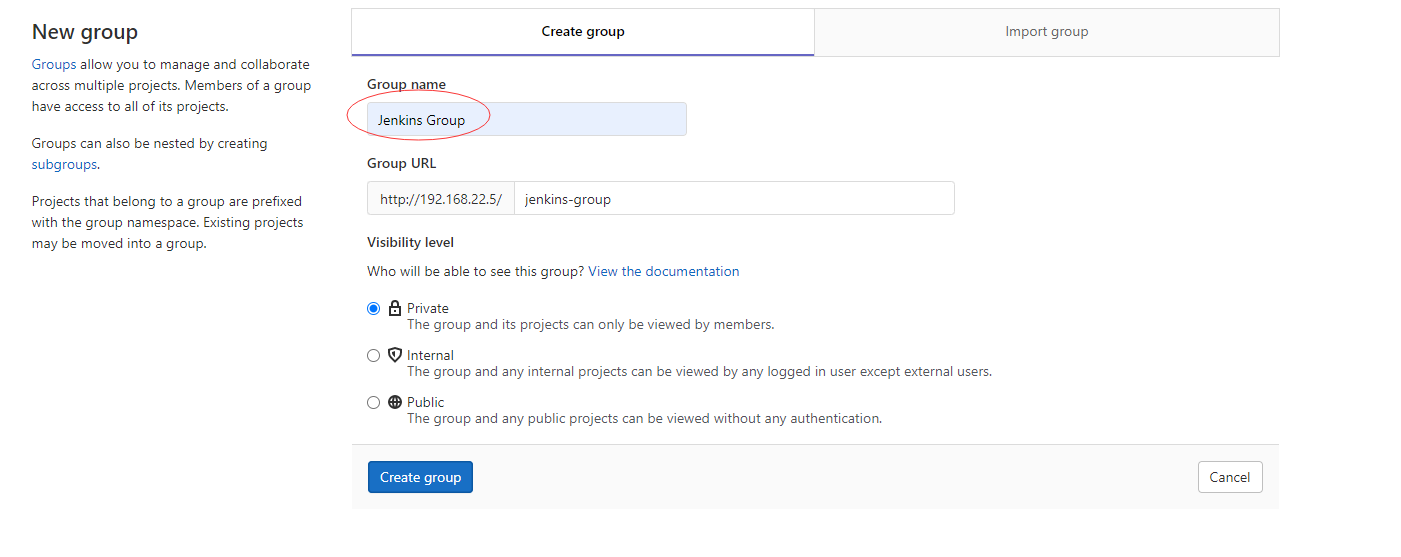Click the Cancel button
The image size is (1401, 557).
(x=1230, y=477)
